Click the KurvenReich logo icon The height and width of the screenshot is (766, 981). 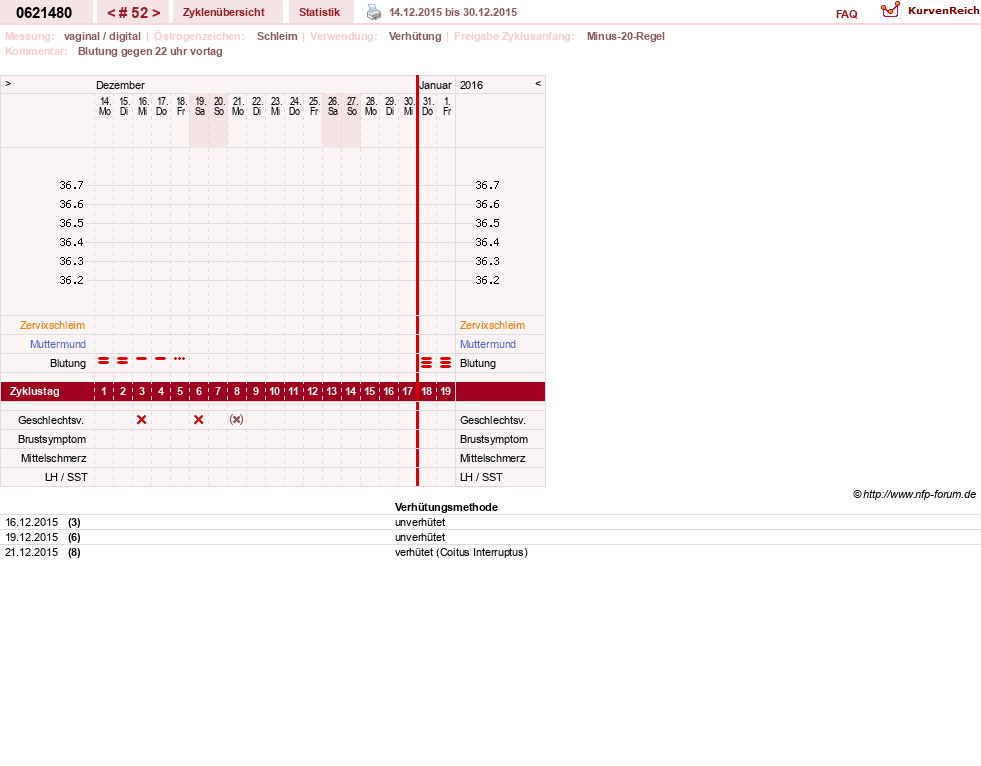(890, 10)
